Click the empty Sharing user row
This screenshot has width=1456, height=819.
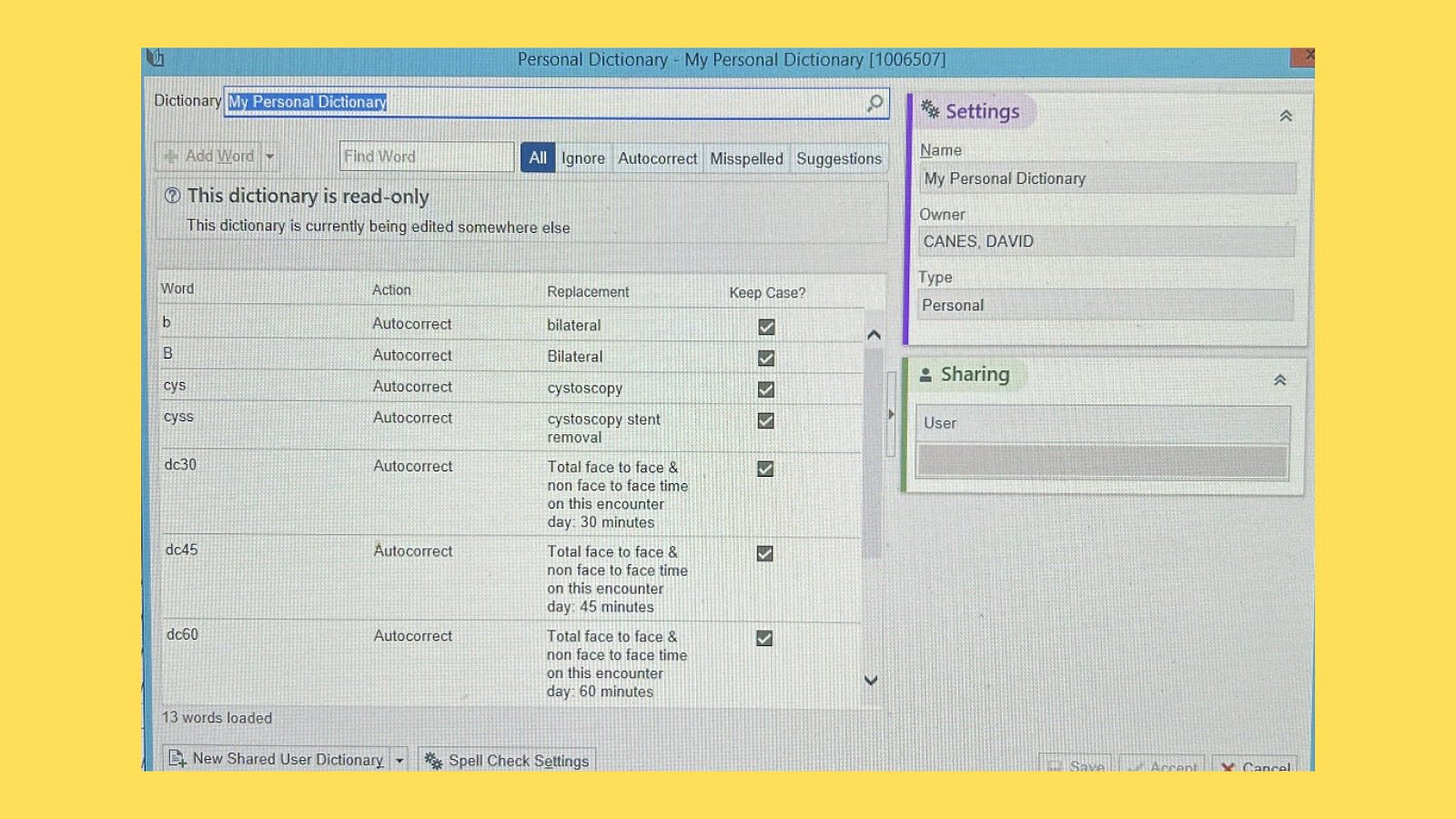click(x=1102, y=461)
